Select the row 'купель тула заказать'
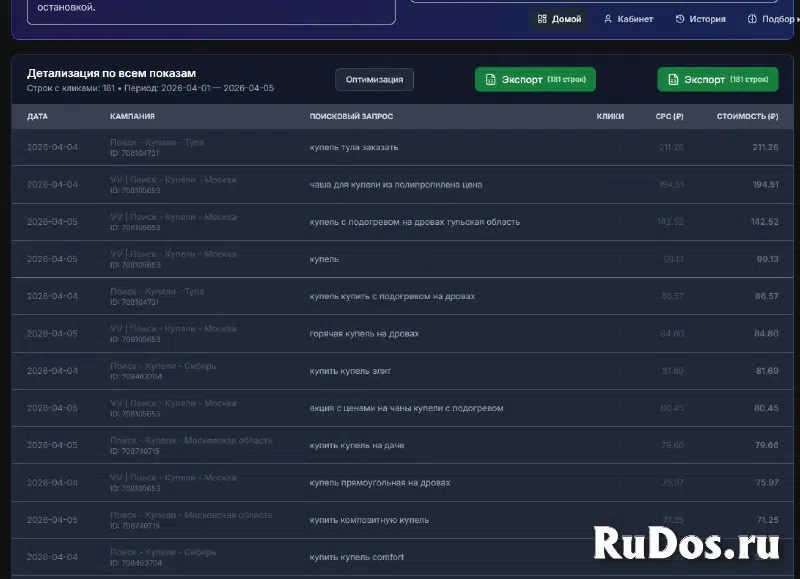Image resolution: width=800 pixels, height=579 pixels. pos(403,147)
